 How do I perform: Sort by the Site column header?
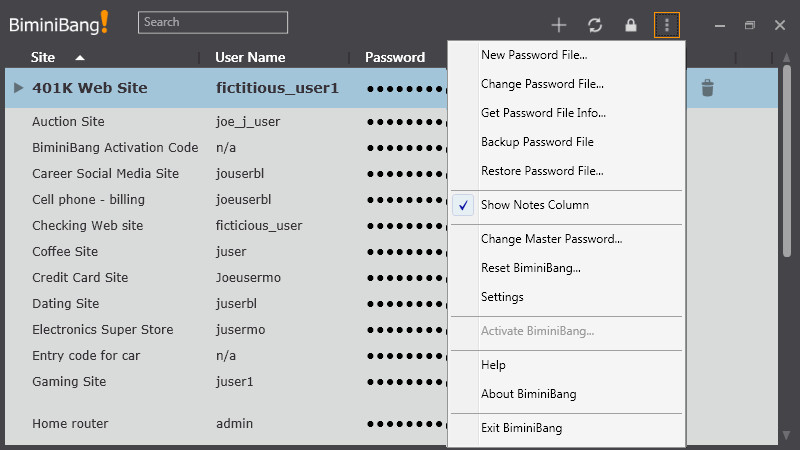coord(43,57)
